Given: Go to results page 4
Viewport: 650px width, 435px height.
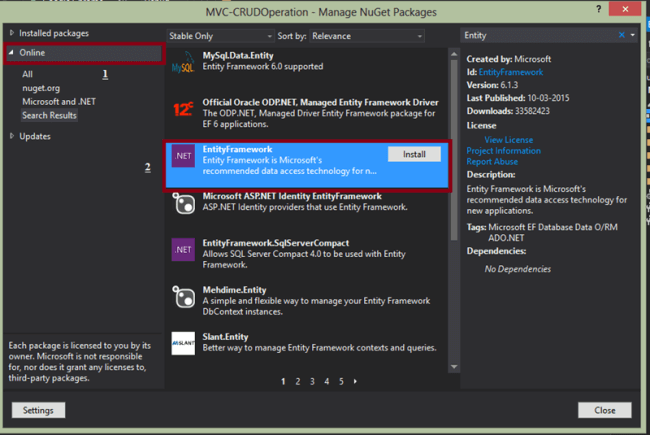Looking at the screenshot, I should tap(327, 381).
